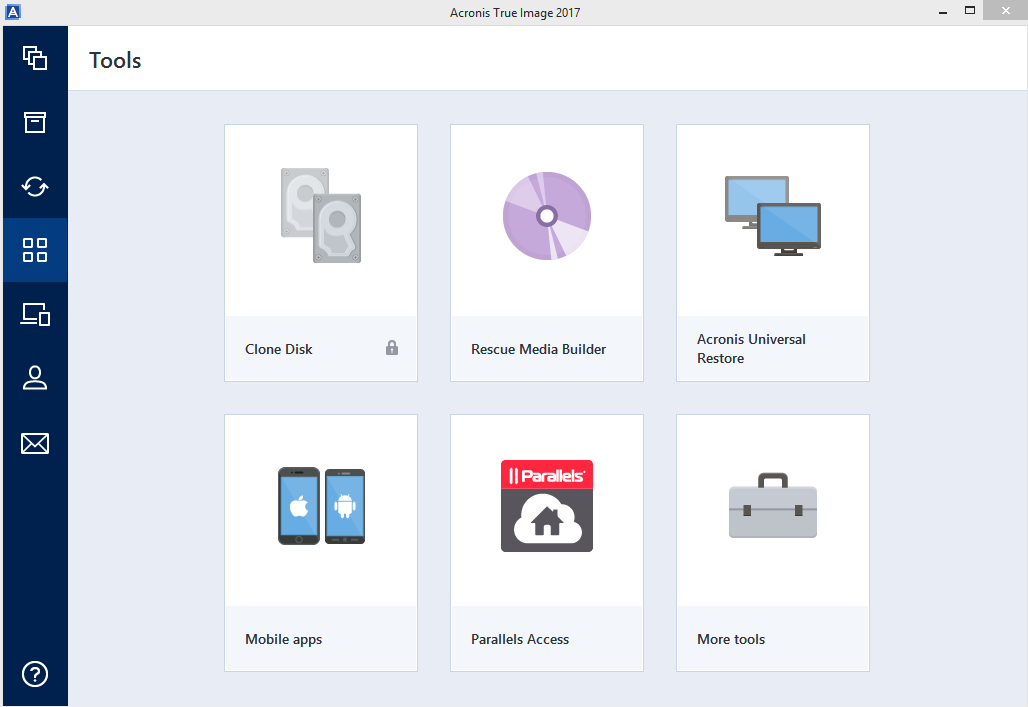Click the gray toolbox More tools image
Screen dimensions: 1028x707
[772, 506]
